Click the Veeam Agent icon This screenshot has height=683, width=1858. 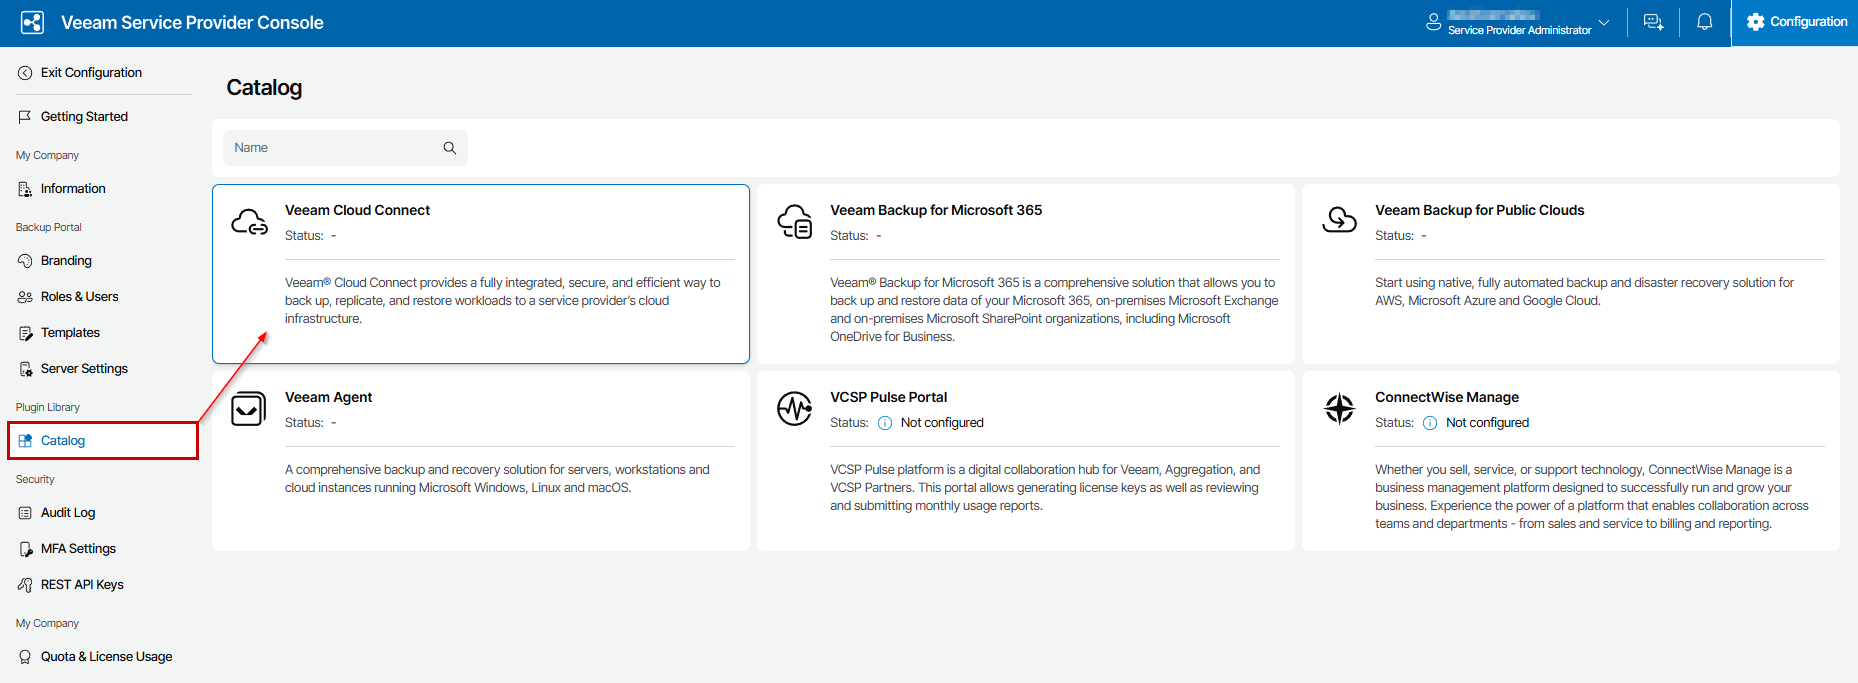click(248, 409)
